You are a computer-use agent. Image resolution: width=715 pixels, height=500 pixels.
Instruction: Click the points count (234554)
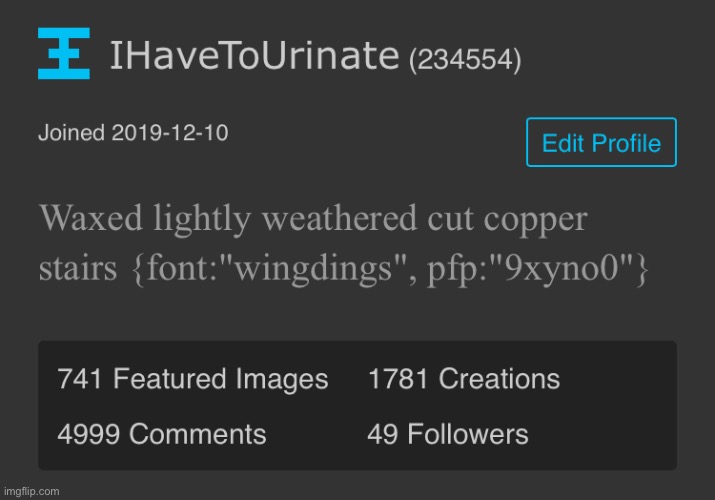tap(465, 60)
